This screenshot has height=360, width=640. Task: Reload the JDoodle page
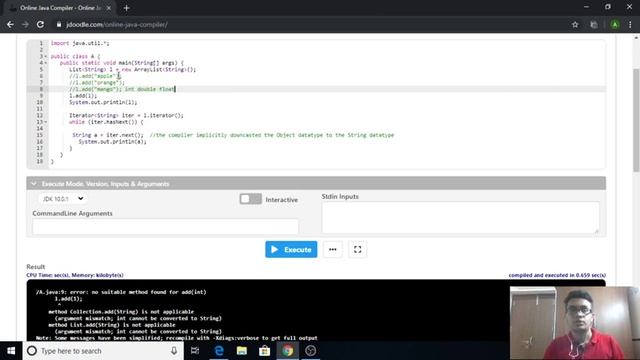[40, 24]
